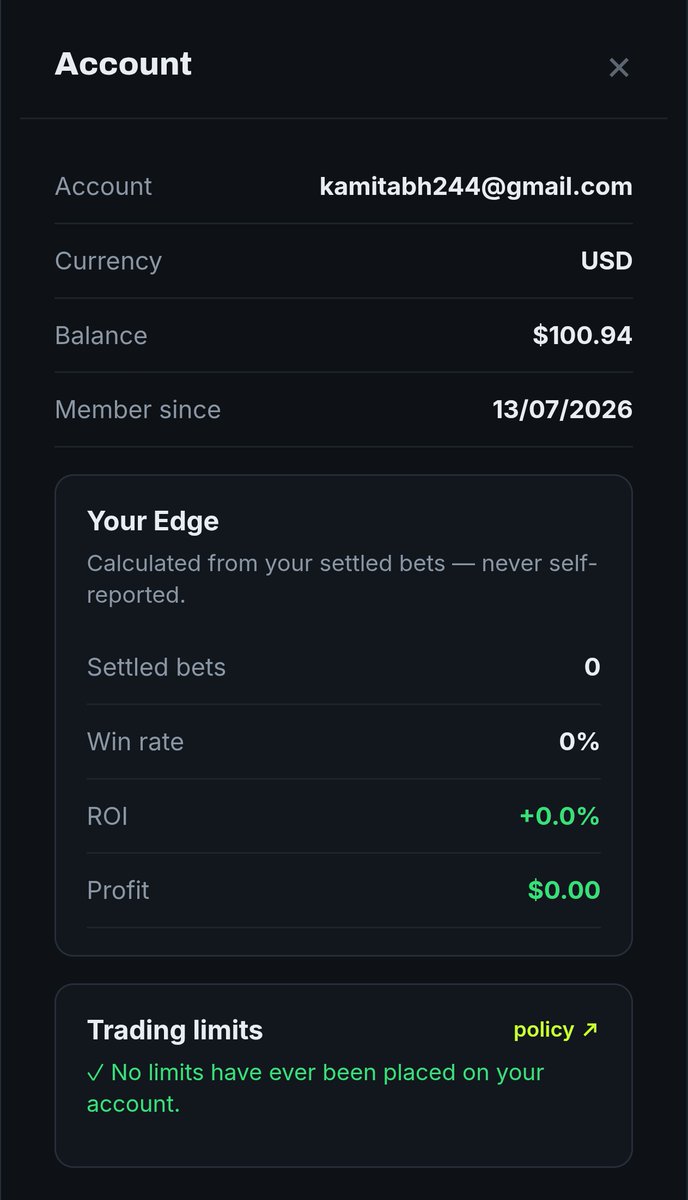This screenshot has height=1200, width=688.
Task: Click the Currency label
Action: [108, 261]
